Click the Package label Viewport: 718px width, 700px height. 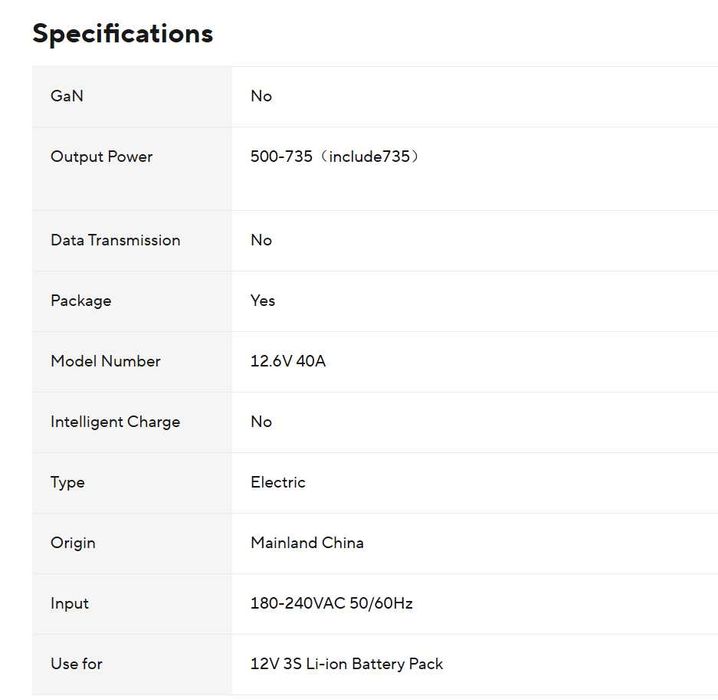(81, 301)
